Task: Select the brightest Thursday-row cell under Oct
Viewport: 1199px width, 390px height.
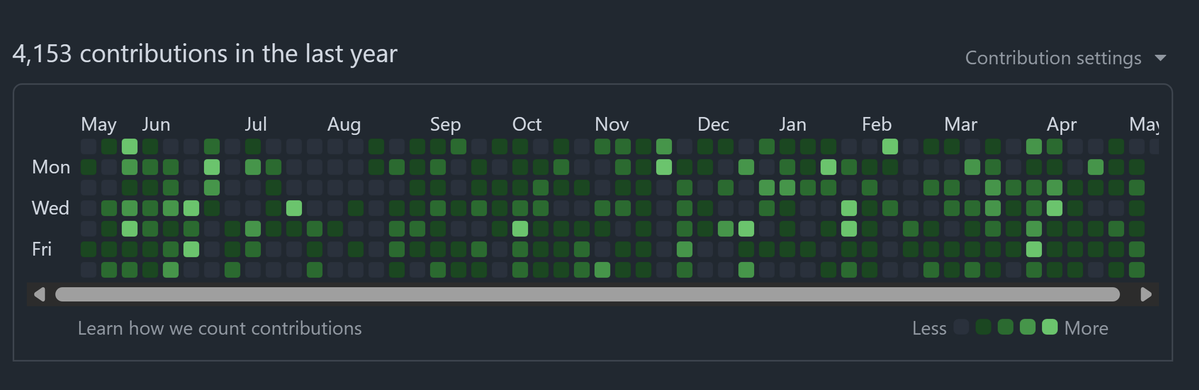Action: pyautogui.click(x=520, y=229)
